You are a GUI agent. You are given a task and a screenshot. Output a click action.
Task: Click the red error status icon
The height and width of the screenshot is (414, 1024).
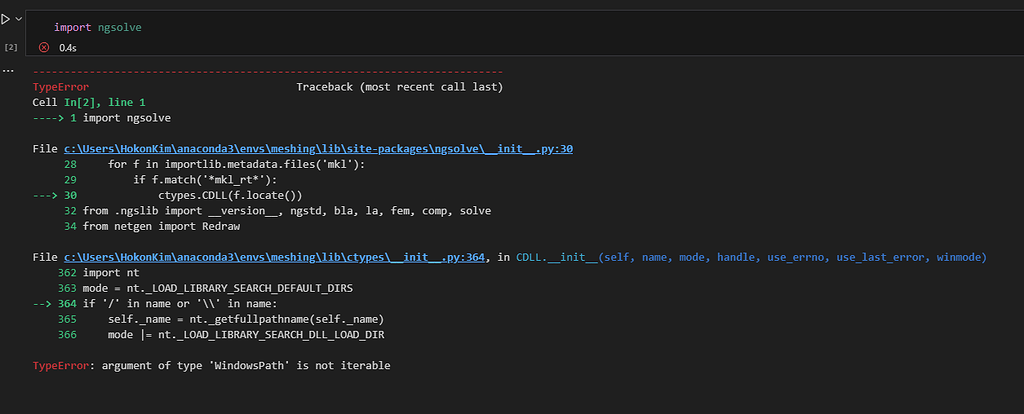(x=44, y=47)
